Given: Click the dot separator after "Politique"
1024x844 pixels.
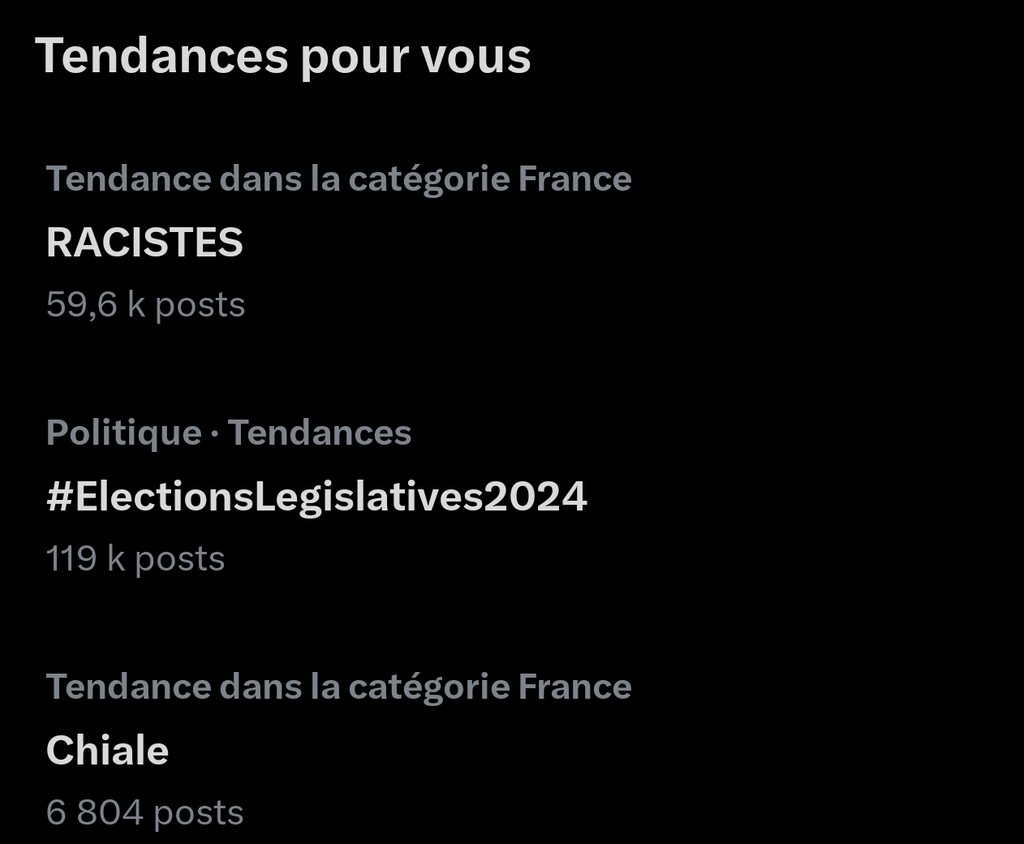Looking at the screenshot, I should [x=214, y=434].
